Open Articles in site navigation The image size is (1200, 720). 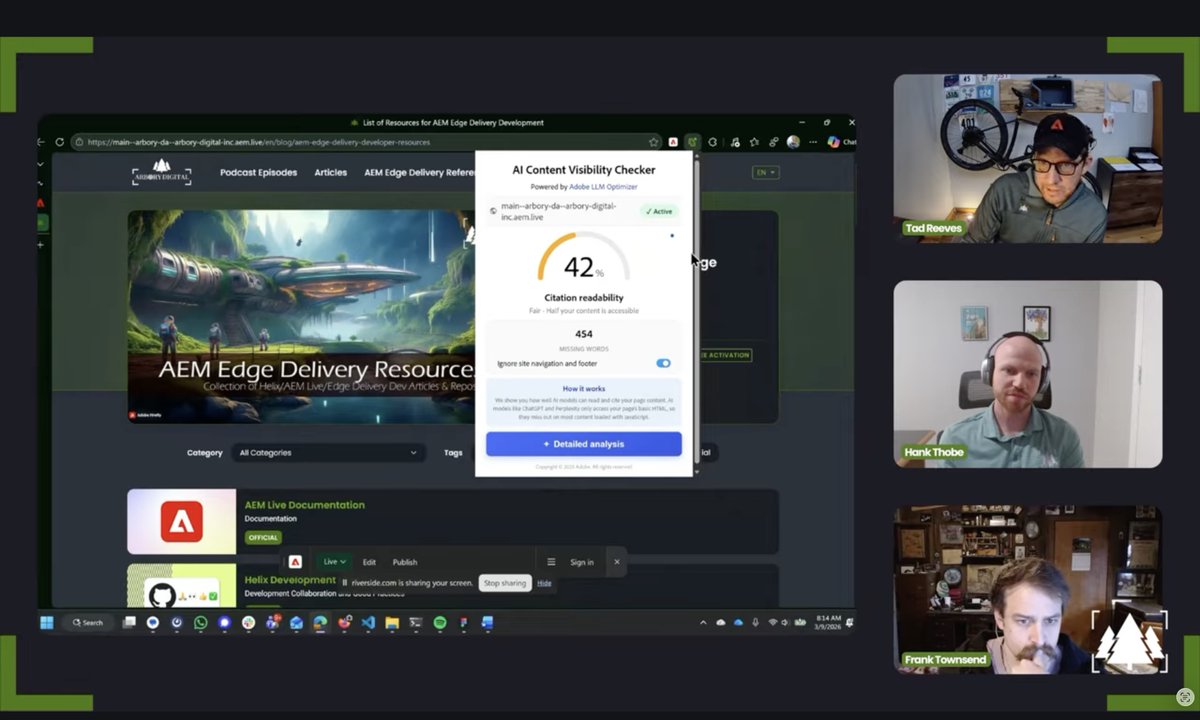(x=330, y=172)
